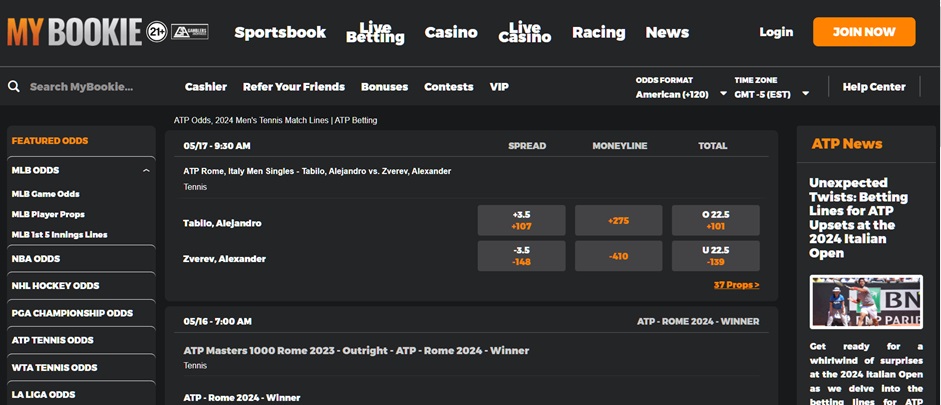Click the Search MyBookie input field
Viewport: 941px width, 405px height.
(x=90, y=87)
